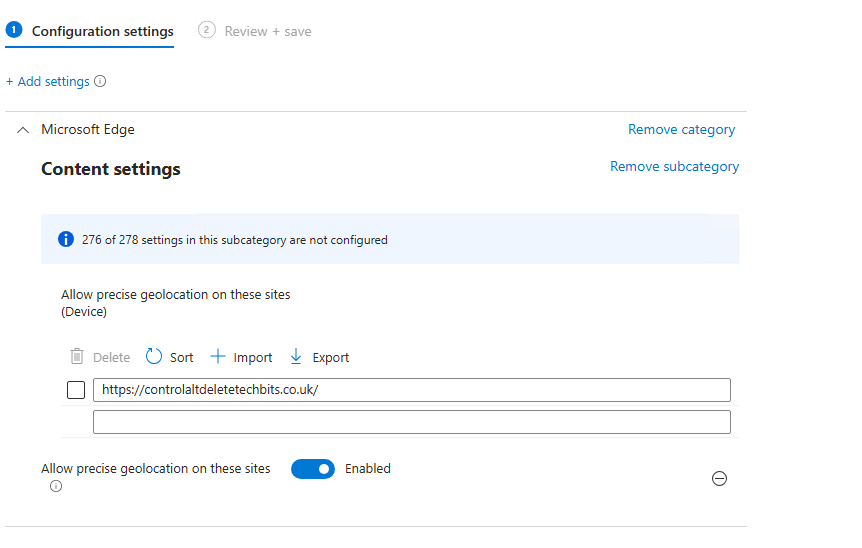Turn off the geolocation Enabled toggle
862x548 pixels.
pyautogui.click(x=313, y=469)
